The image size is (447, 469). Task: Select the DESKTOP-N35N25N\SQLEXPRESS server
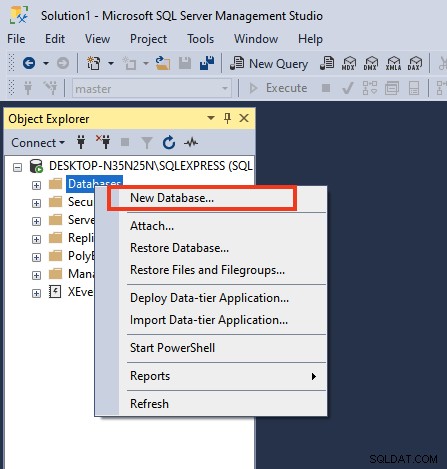tap(151, 166)
